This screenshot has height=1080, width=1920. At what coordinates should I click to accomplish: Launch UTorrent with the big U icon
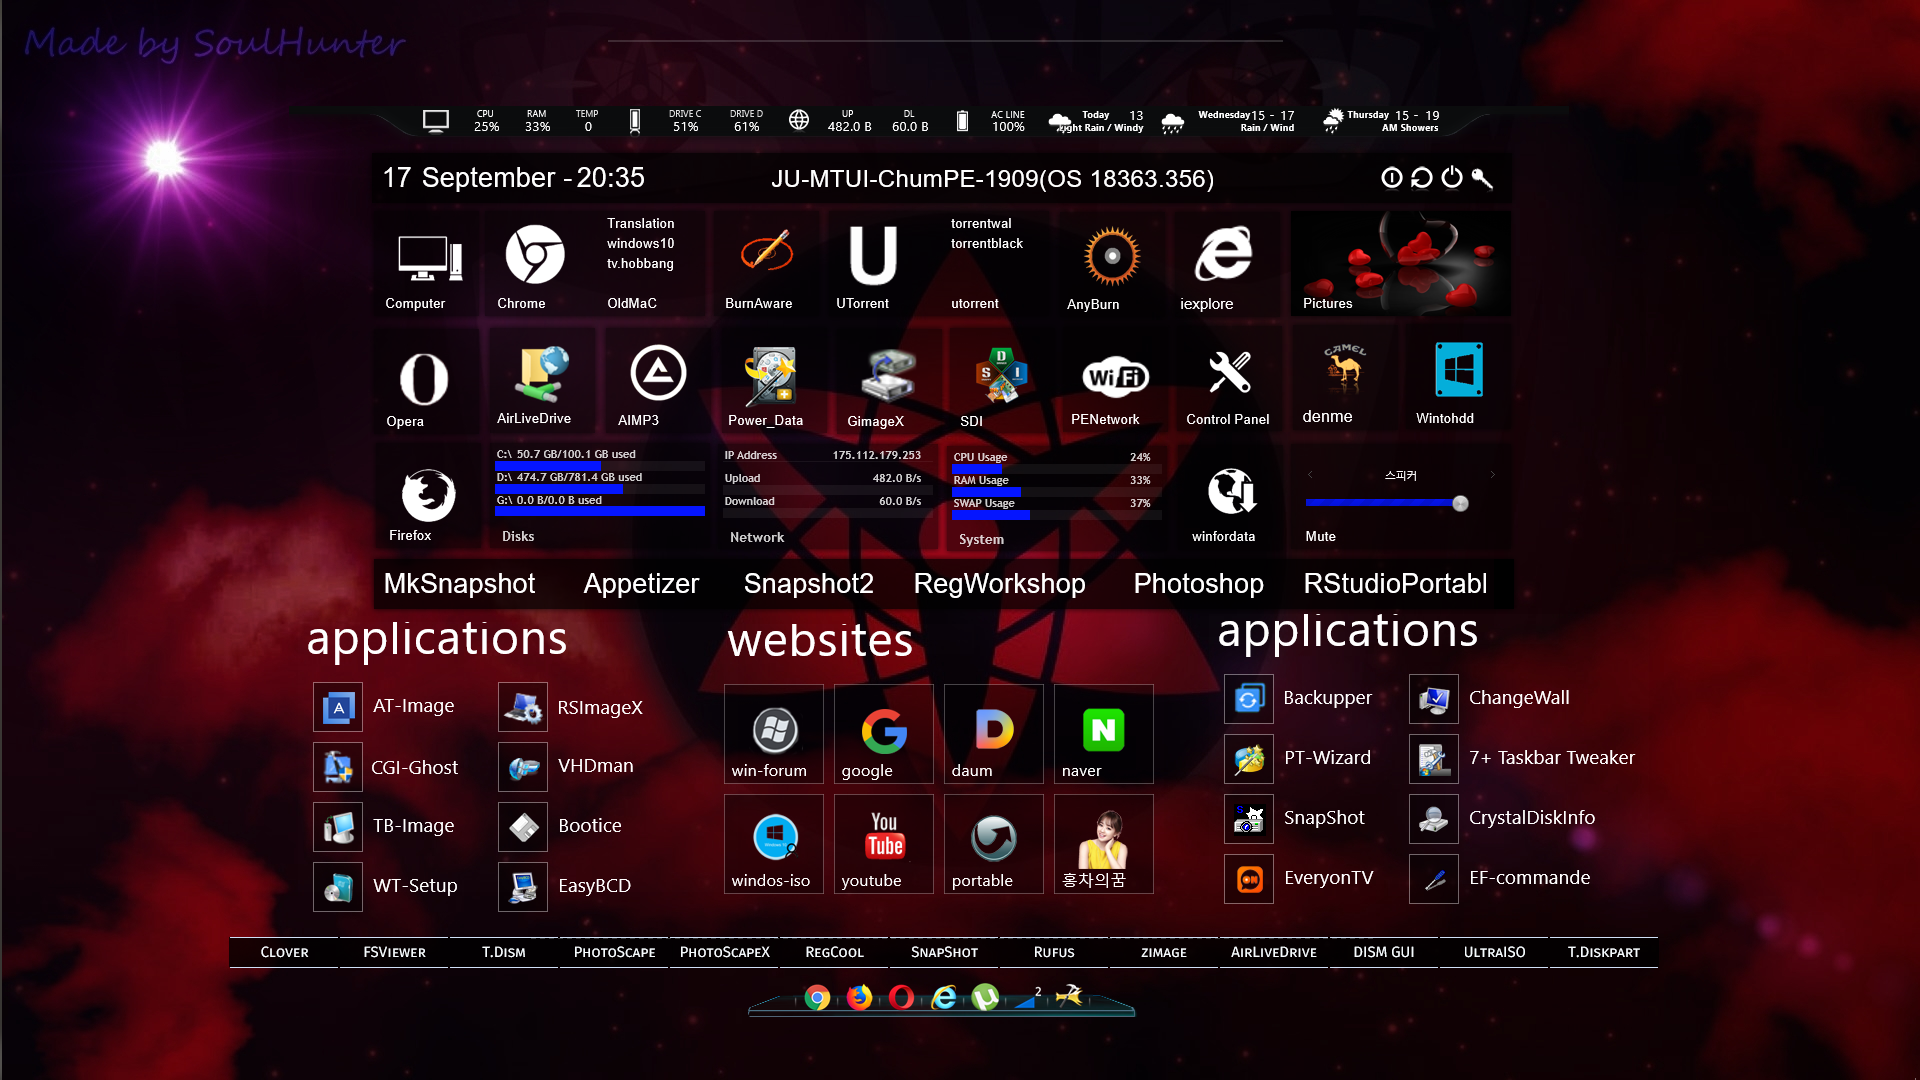(x=873, y=255)
